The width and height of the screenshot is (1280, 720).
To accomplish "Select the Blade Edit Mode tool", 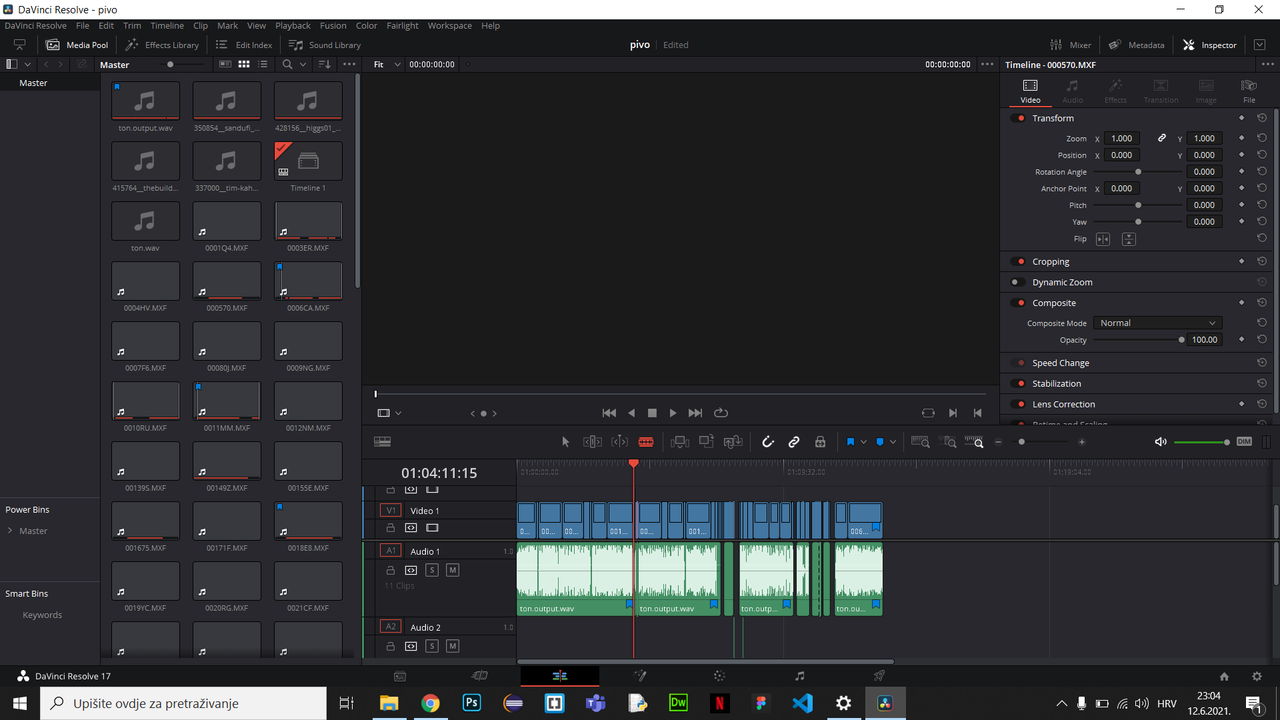I will click(x=646, y=442).
